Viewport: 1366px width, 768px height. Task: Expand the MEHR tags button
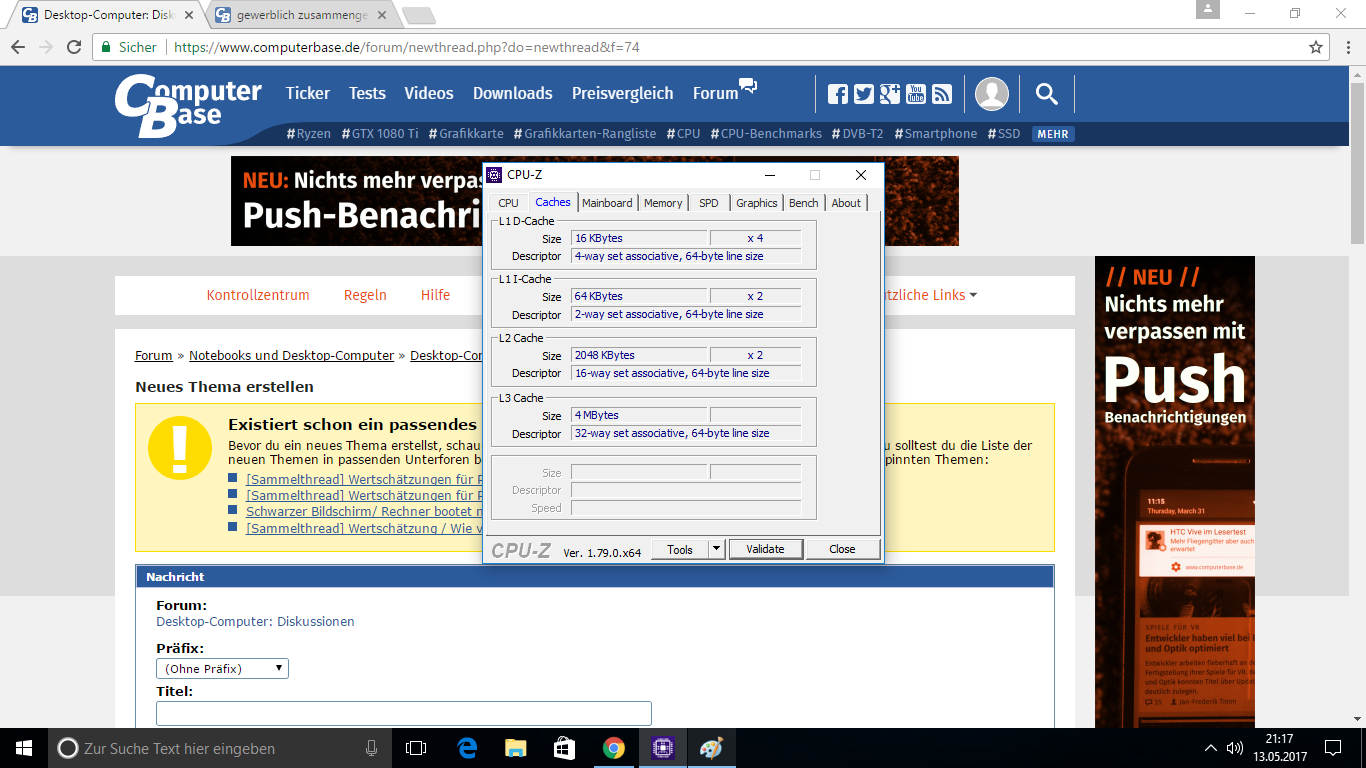[1053, 134]
